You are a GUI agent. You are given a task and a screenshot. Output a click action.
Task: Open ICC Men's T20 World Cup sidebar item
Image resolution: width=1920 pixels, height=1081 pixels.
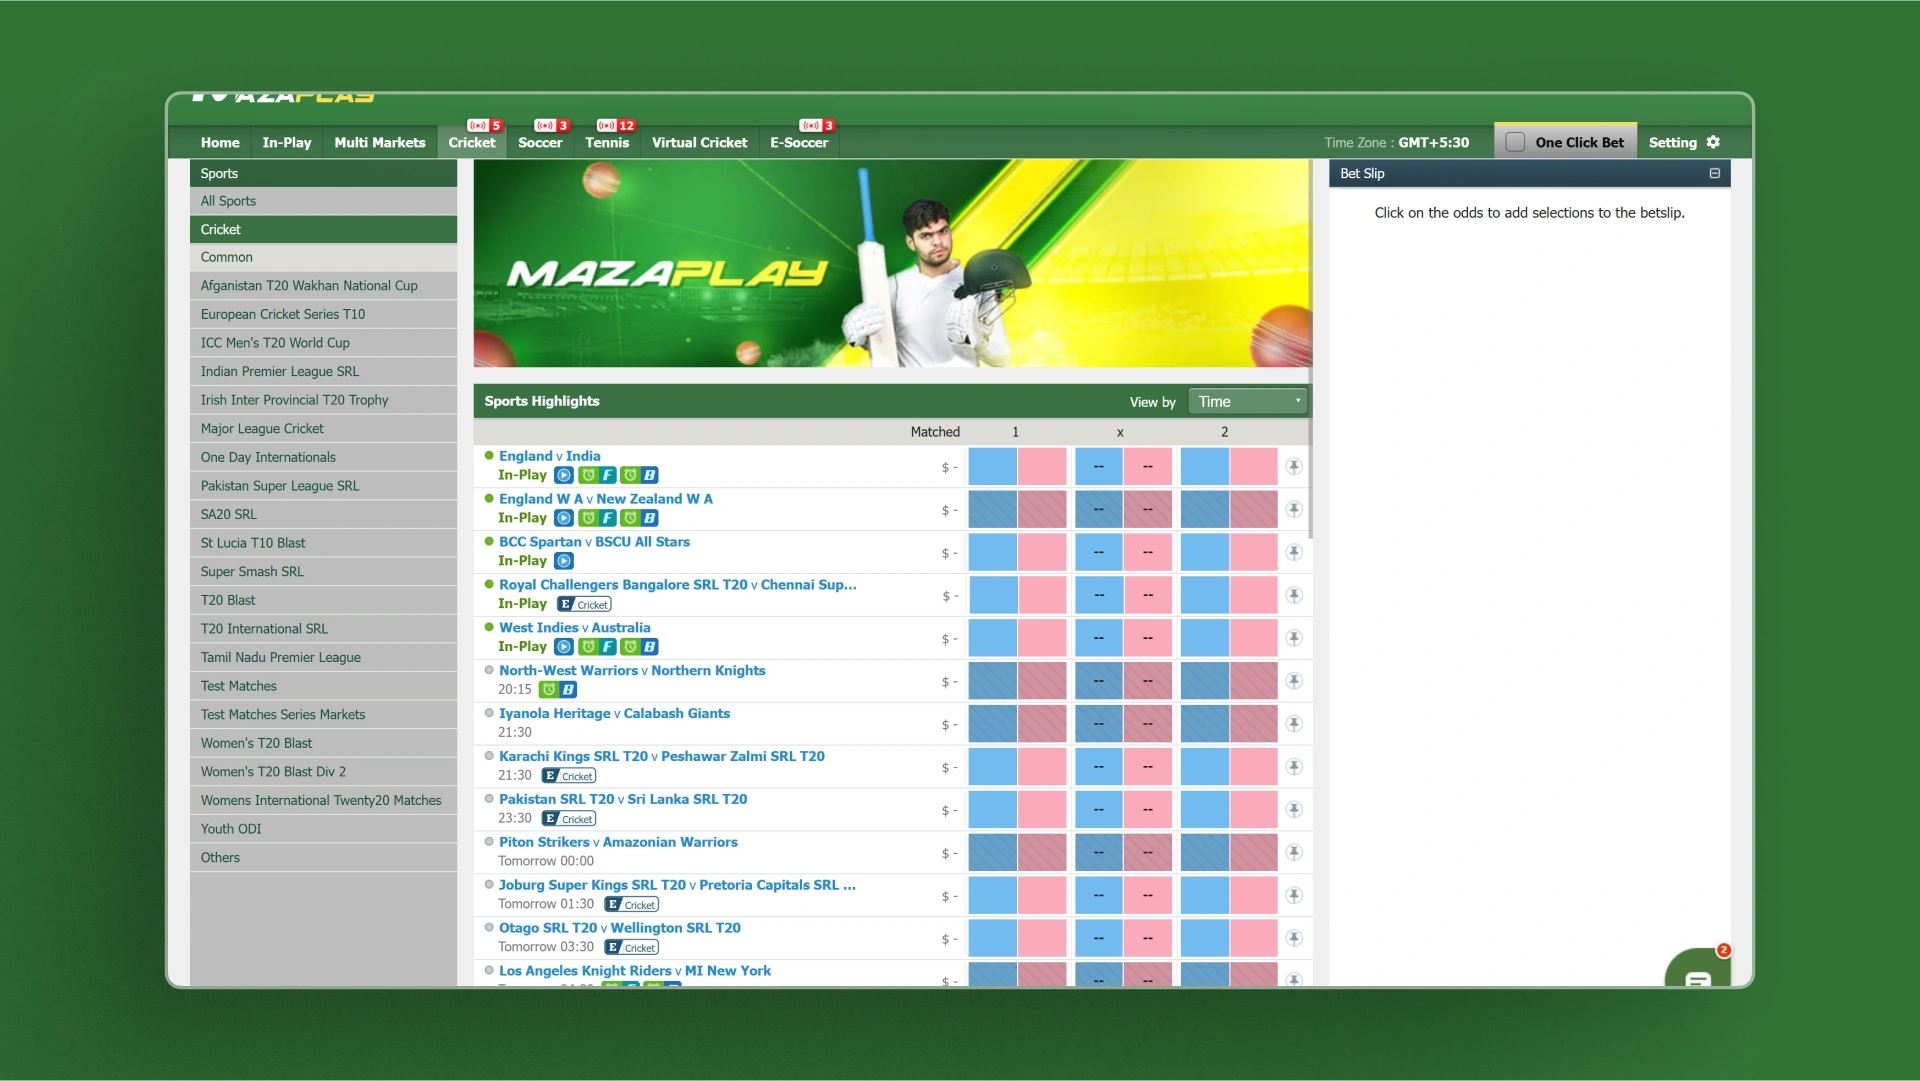click(x=323, y=343)
